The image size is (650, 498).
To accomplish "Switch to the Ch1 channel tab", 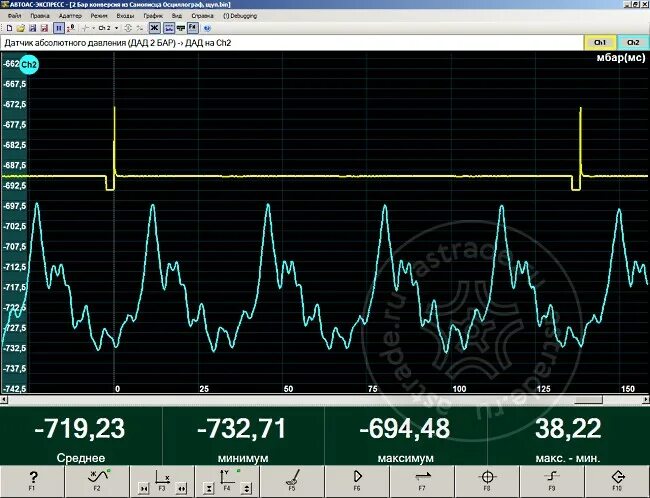I will click(600, 43).
